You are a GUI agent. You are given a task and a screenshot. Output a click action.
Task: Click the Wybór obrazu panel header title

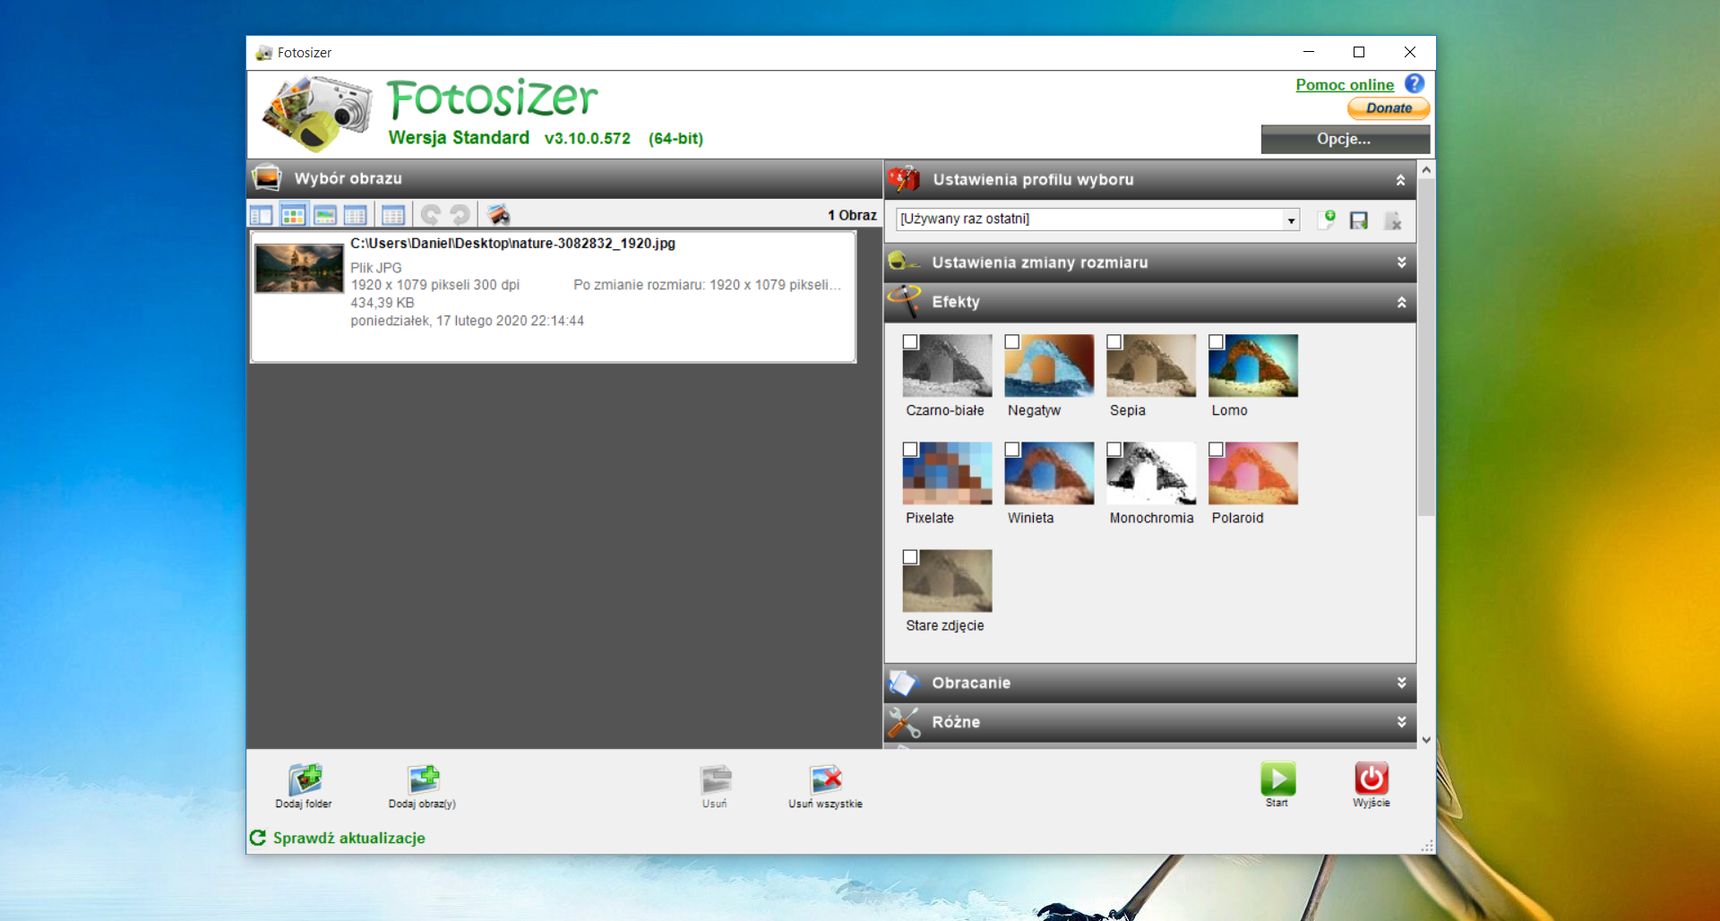click(x=348, y=178)
